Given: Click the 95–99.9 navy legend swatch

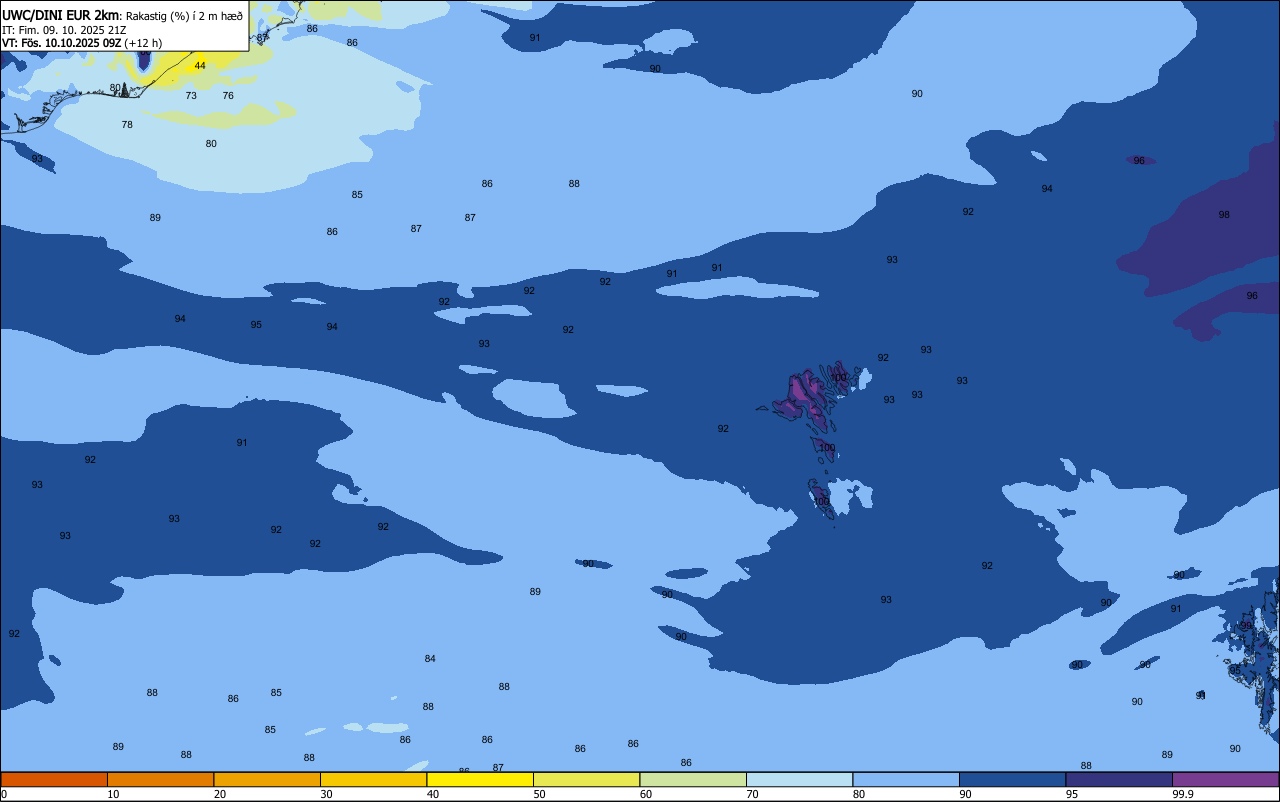Looking at the screenshot, I should (1119, 779).
